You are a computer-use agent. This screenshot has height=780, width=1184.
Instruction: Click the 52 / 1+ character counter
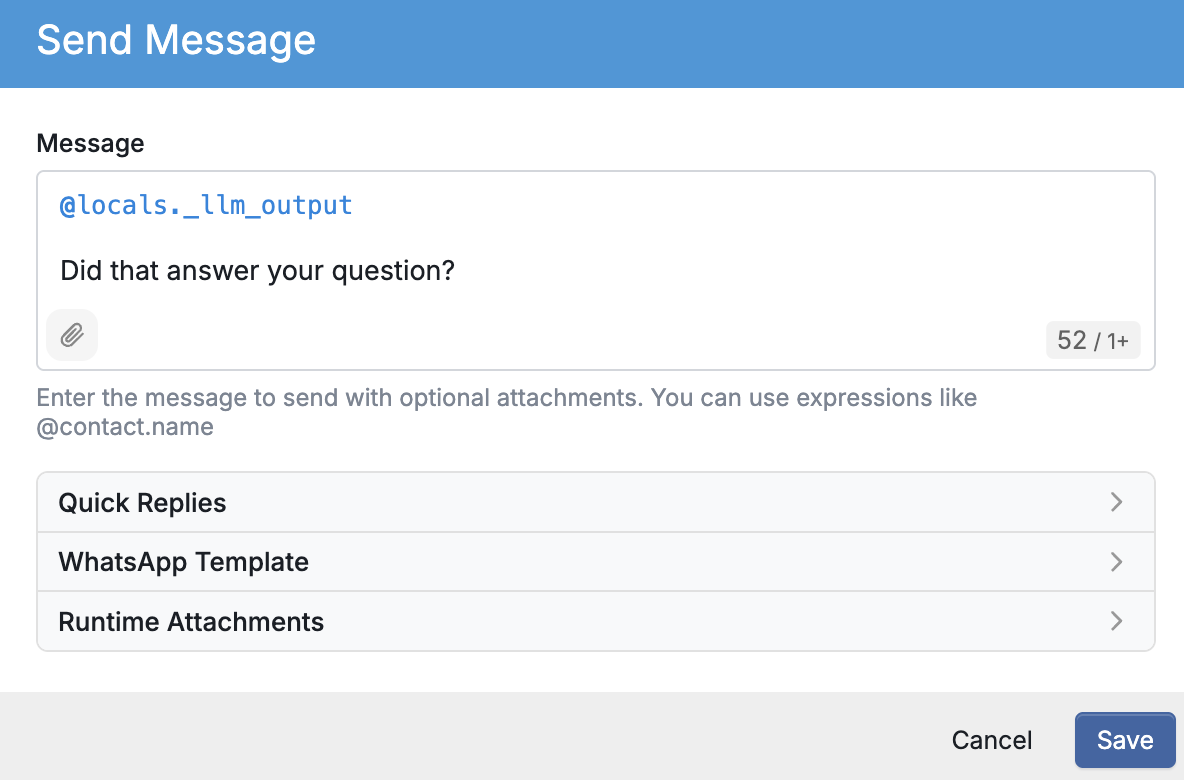1093,341
